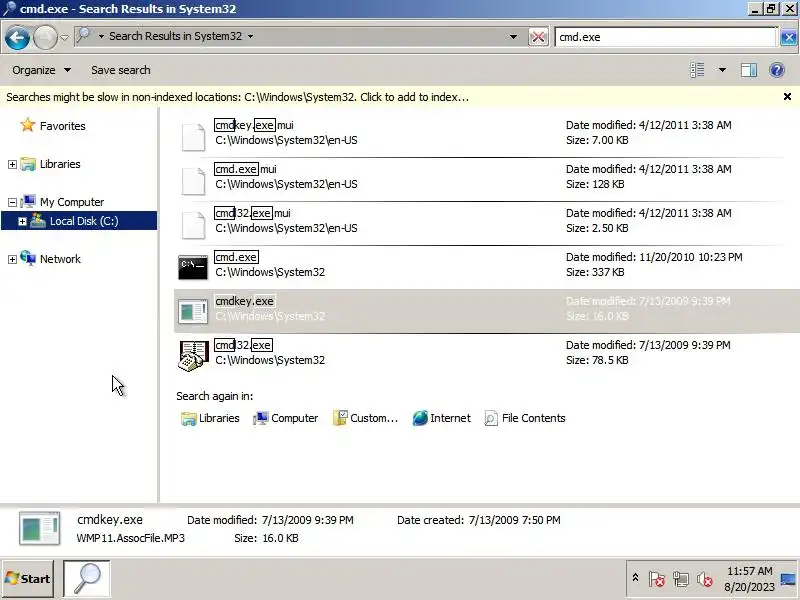Select Local Disk (C:) in the tree
The height and width of the screenshot is (600, 800).
coord(84,221)
